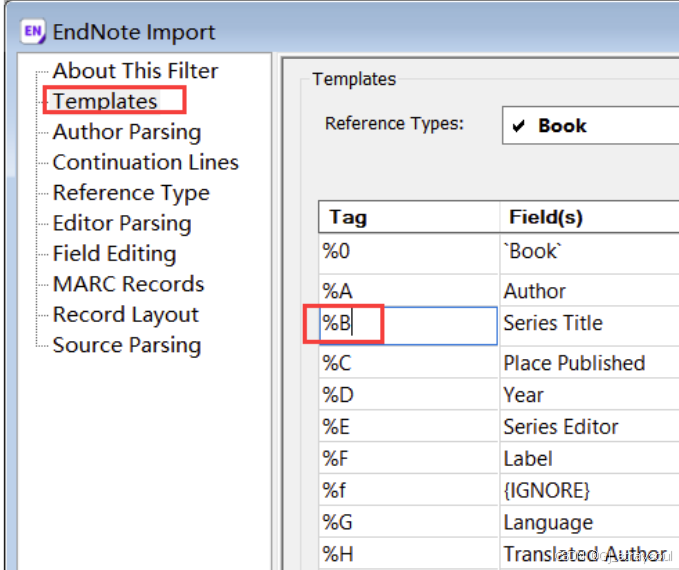Click the Series Editor field cell
This screenshot has width=679, height=570.
pyautogui.click(x=589, y=427)
